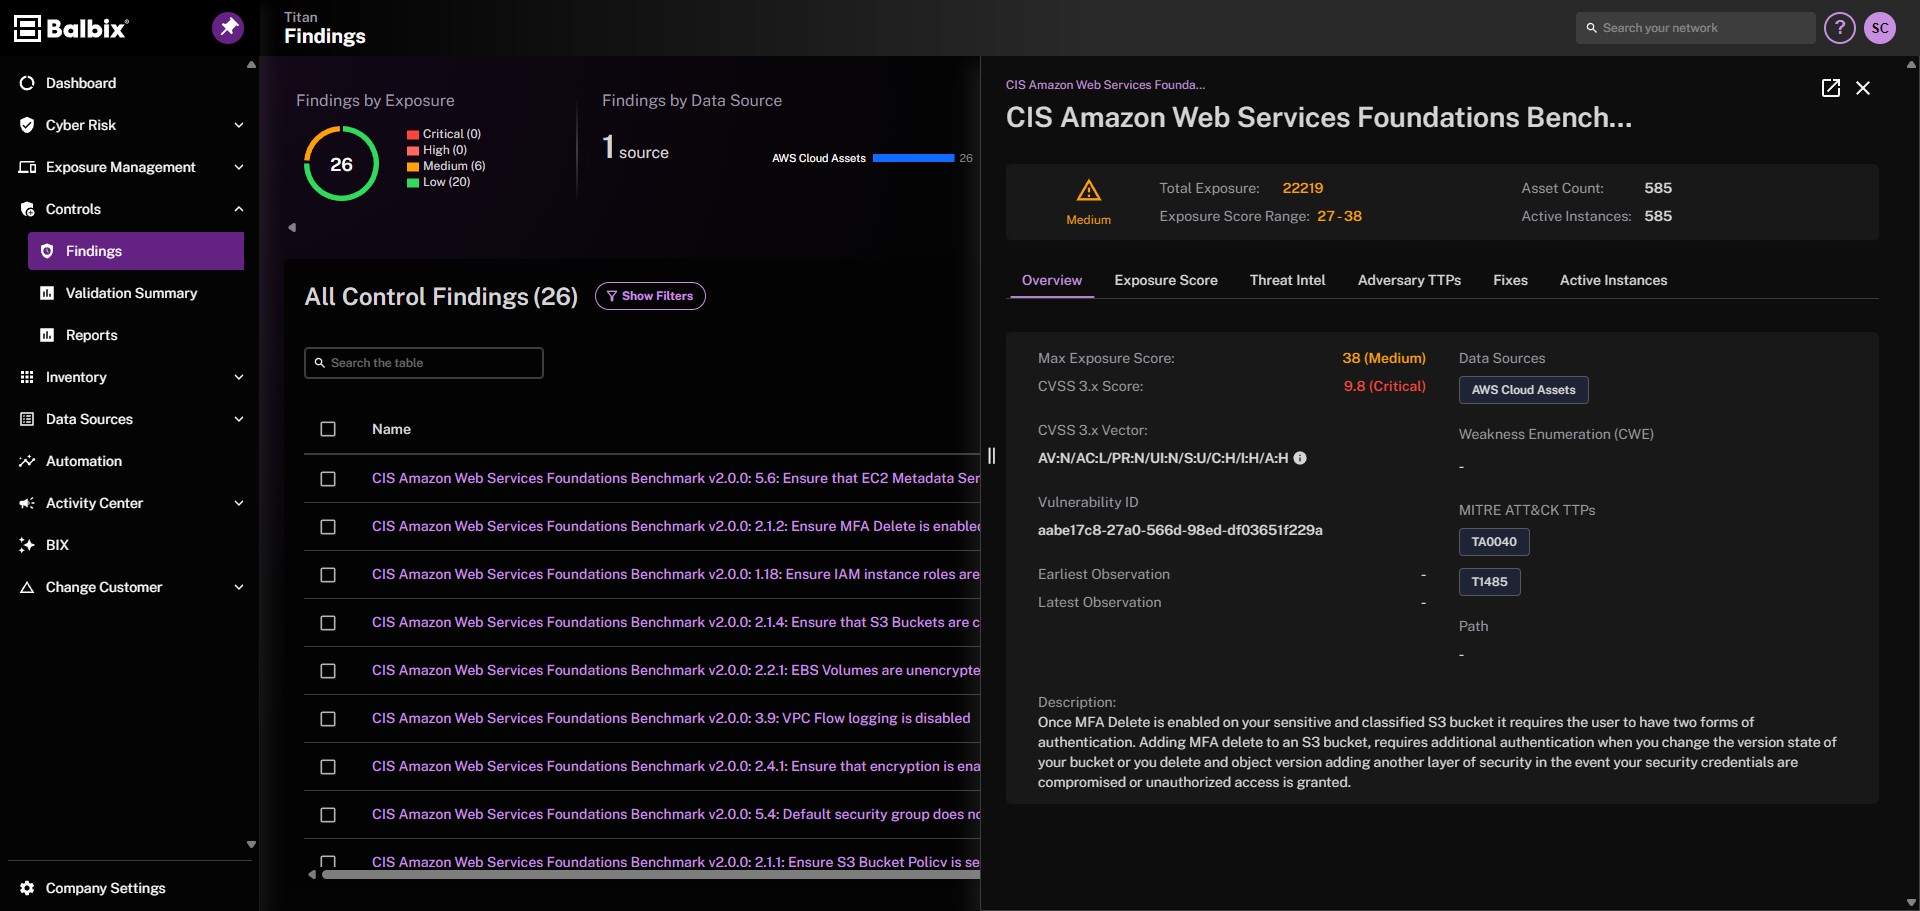This screenshot has width=1920, height=911.
Task: Check the box for 2.1.2 MFA Delete finding
Action: pos(328,527)
